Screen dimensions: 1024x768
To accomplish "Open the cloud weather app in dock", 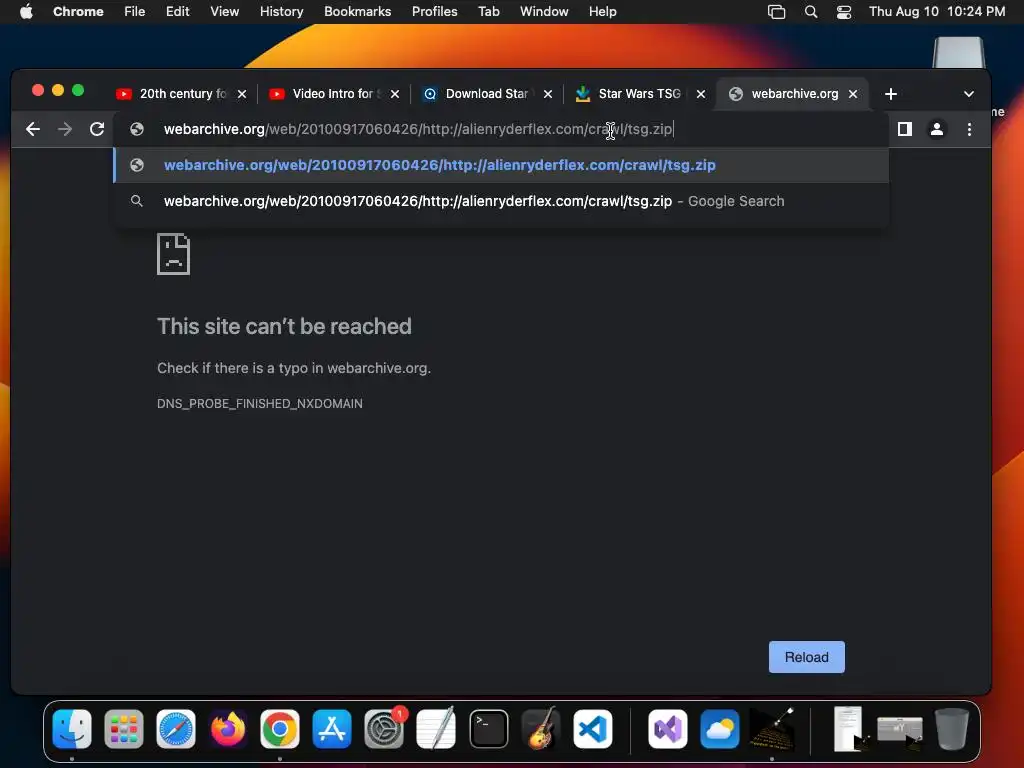I will click(720, 729).
